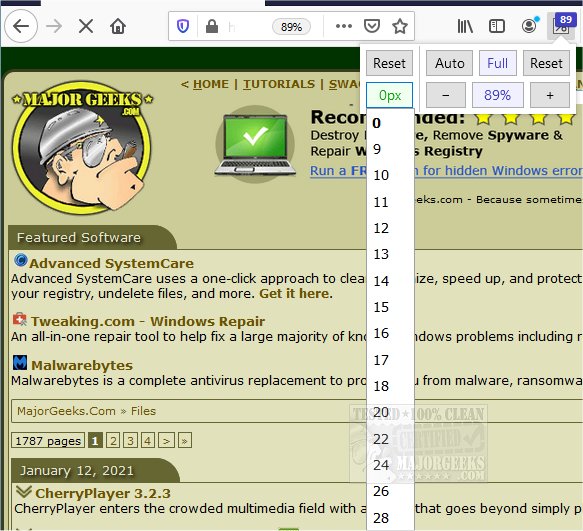Click the Files breadcrumb link
583x531 pixels.
pos(143,411)
